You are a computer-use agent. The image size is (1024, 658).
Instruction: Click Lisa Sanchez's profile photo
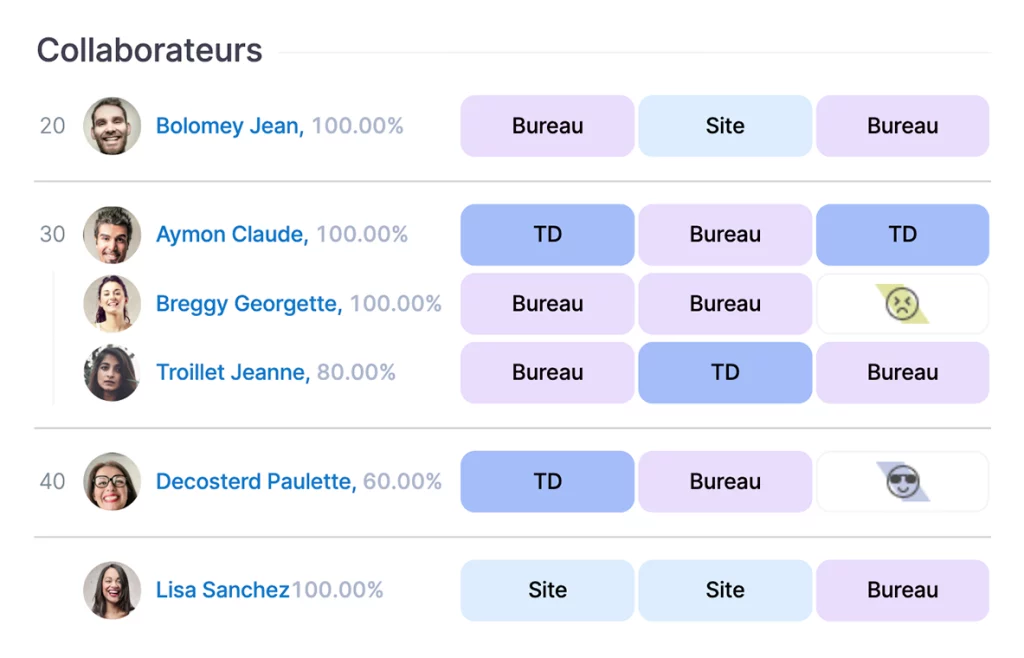click(x=112, y=590)
